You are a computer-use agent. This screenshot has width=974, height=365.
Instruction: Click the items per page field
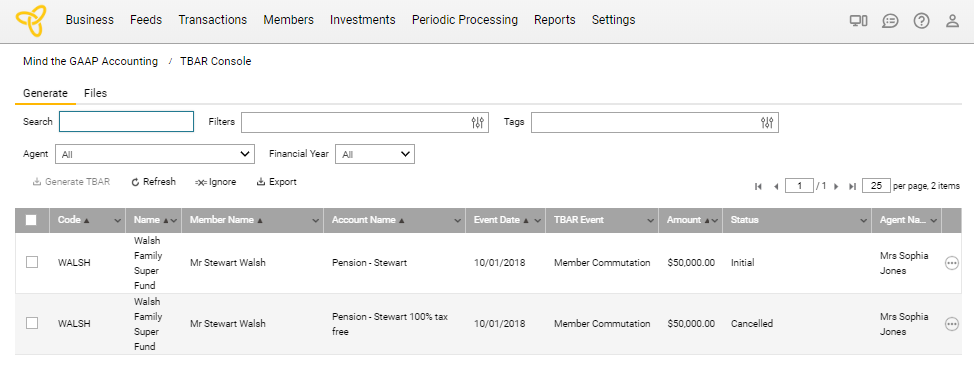(x=876, y=186)
